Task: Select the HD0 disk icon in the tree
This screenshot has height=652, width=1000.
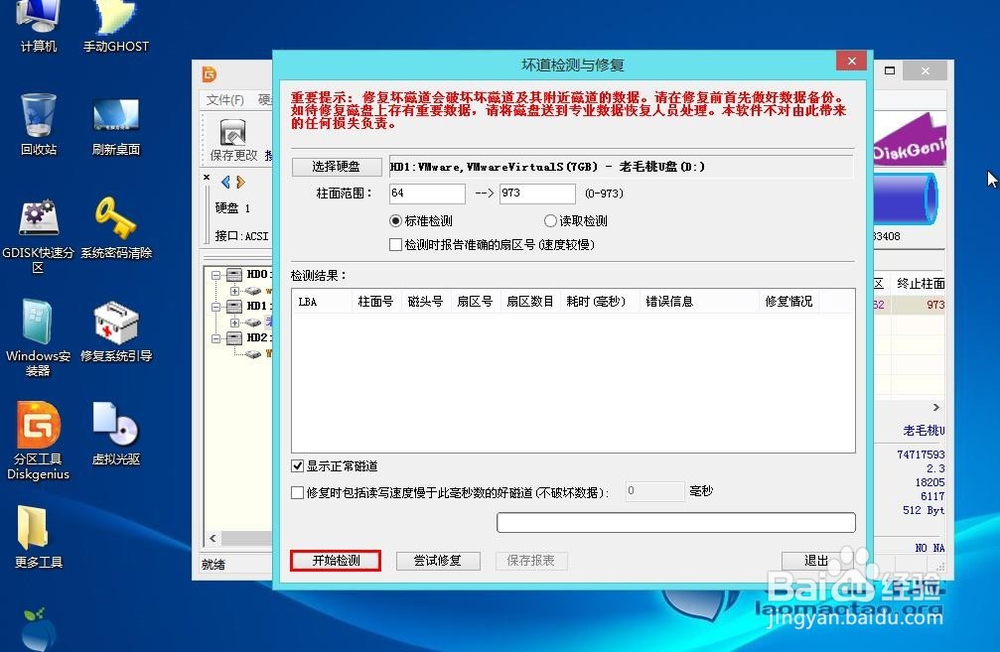Action: pos(235,275)
